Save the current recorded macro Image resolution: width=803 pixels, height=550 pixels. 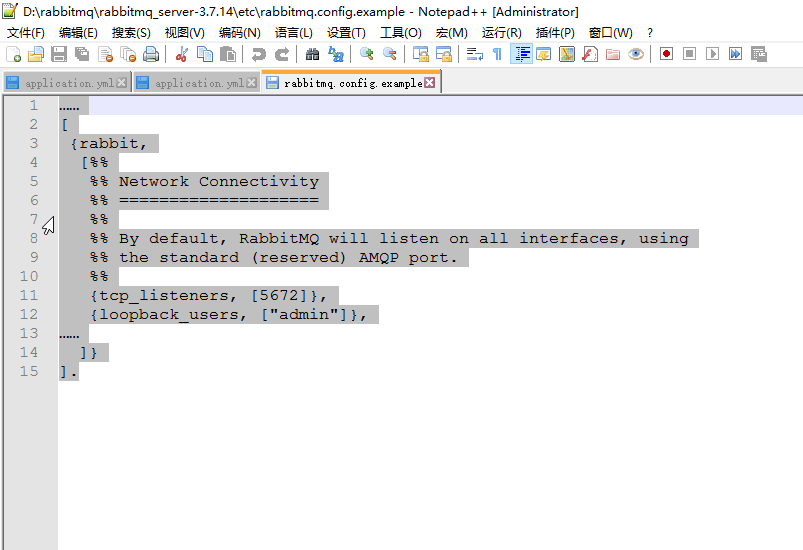759,54
